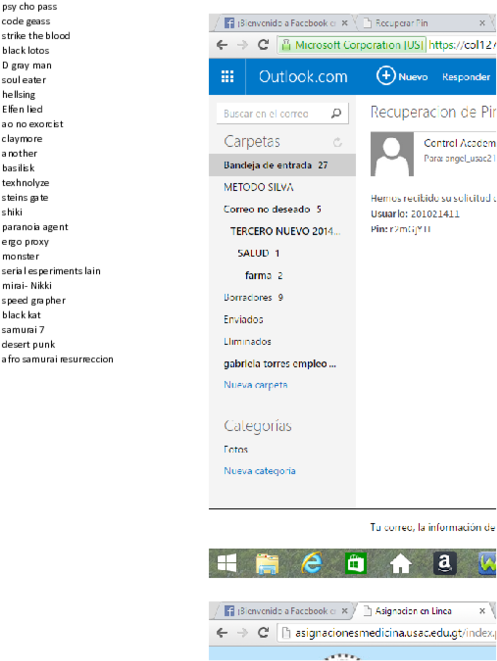This screenshot has width=497, height=661.
Task: Click the search magnifier in mail search
Action: pos(336,113)
